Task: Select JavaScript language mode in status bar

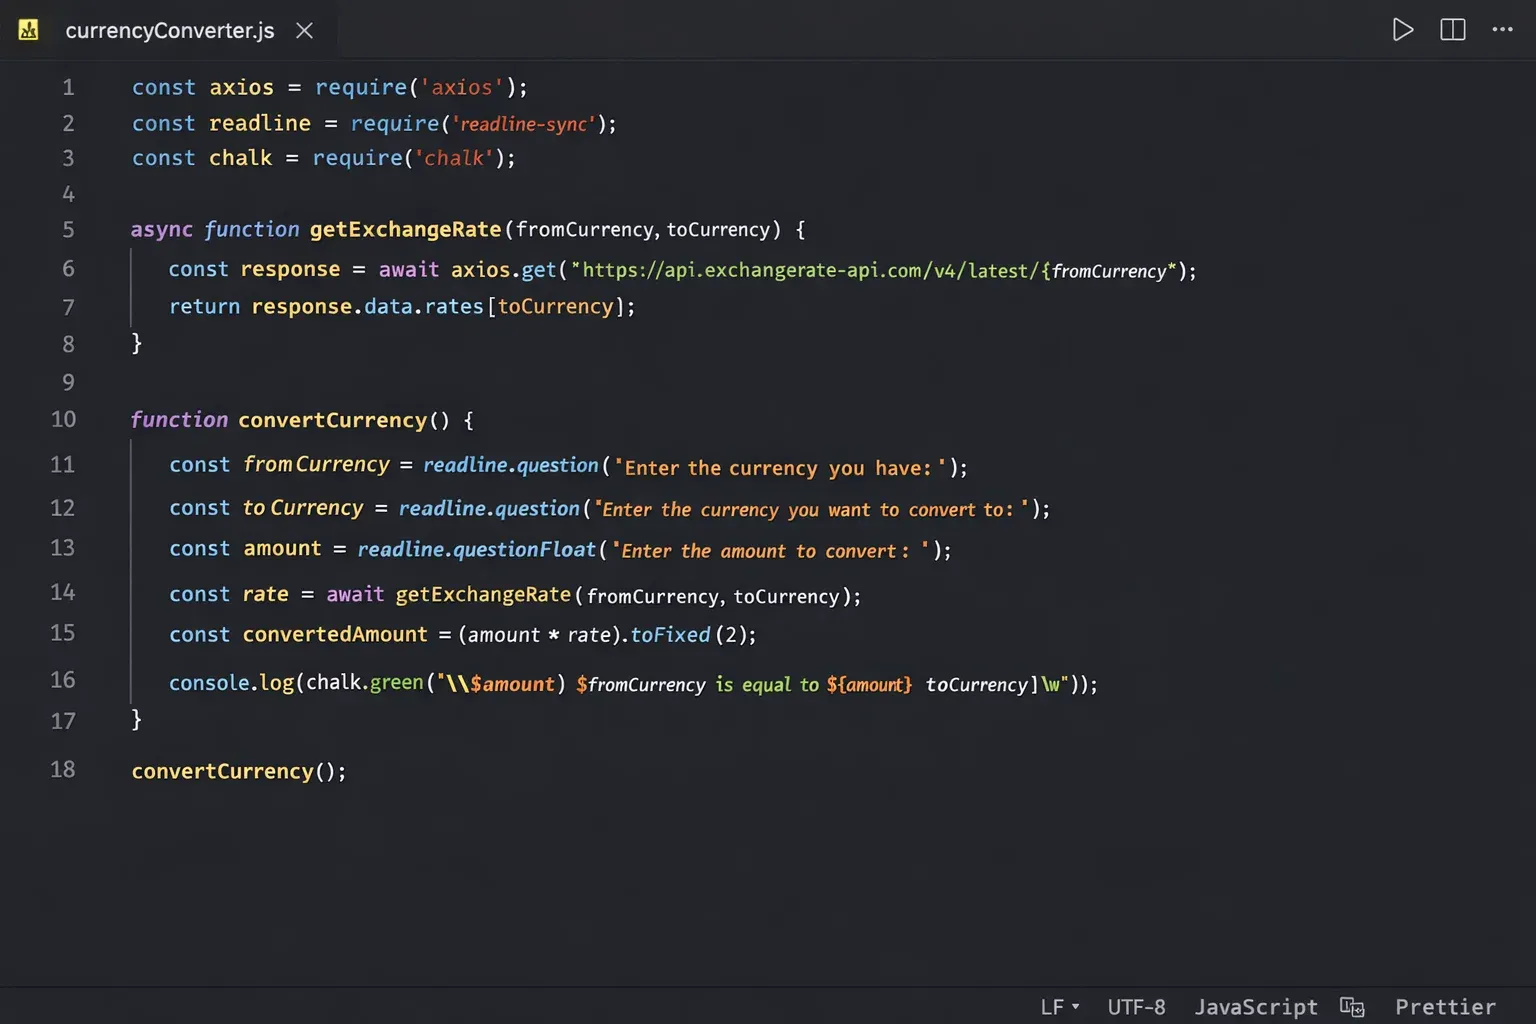Action: tap(1255, 1007)
